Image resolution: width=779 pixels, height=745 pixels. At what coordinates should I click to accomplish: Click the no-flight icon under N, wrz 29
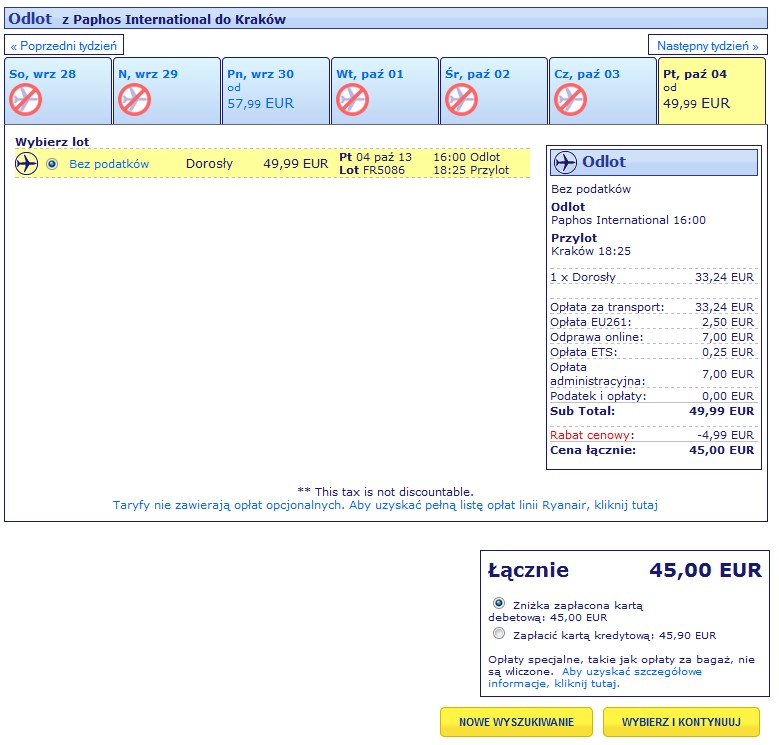(x=135, y=99)
